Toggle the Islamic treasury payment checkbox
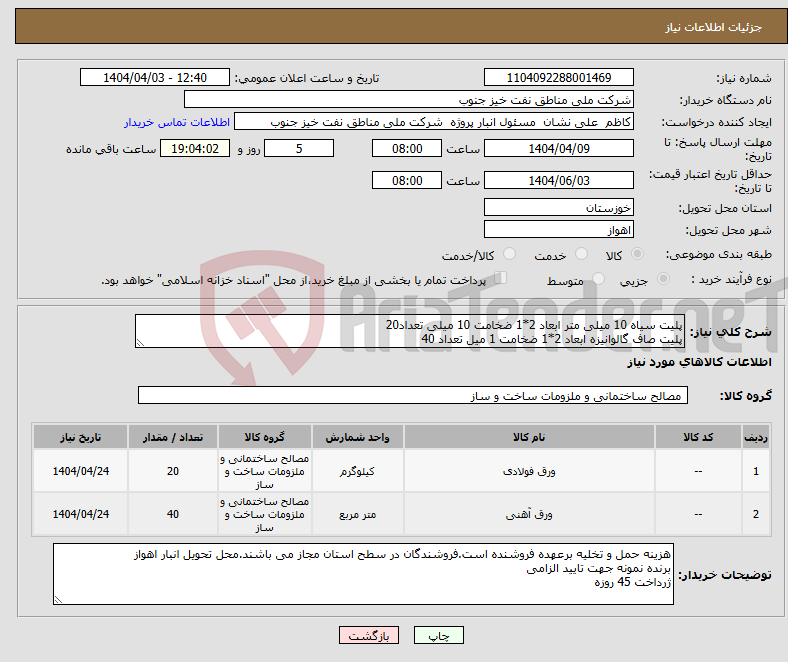The width and height of the screenshot is (788, 662). point(501,277)
